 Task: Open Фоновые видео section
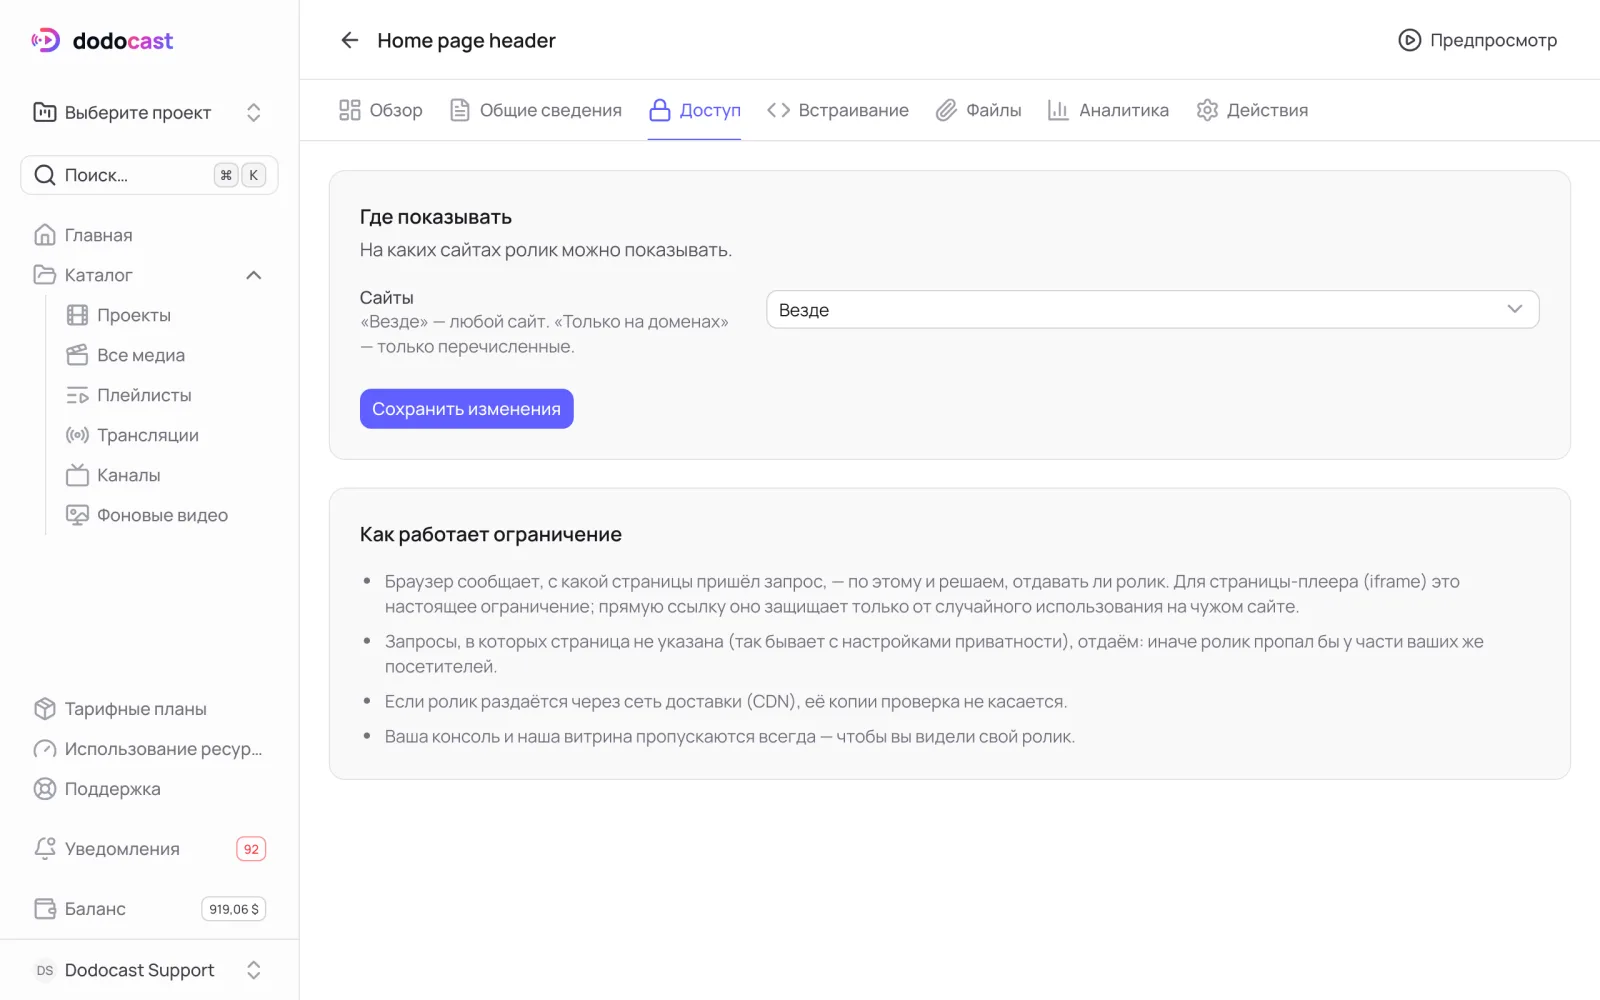click(x=165, y=515)
